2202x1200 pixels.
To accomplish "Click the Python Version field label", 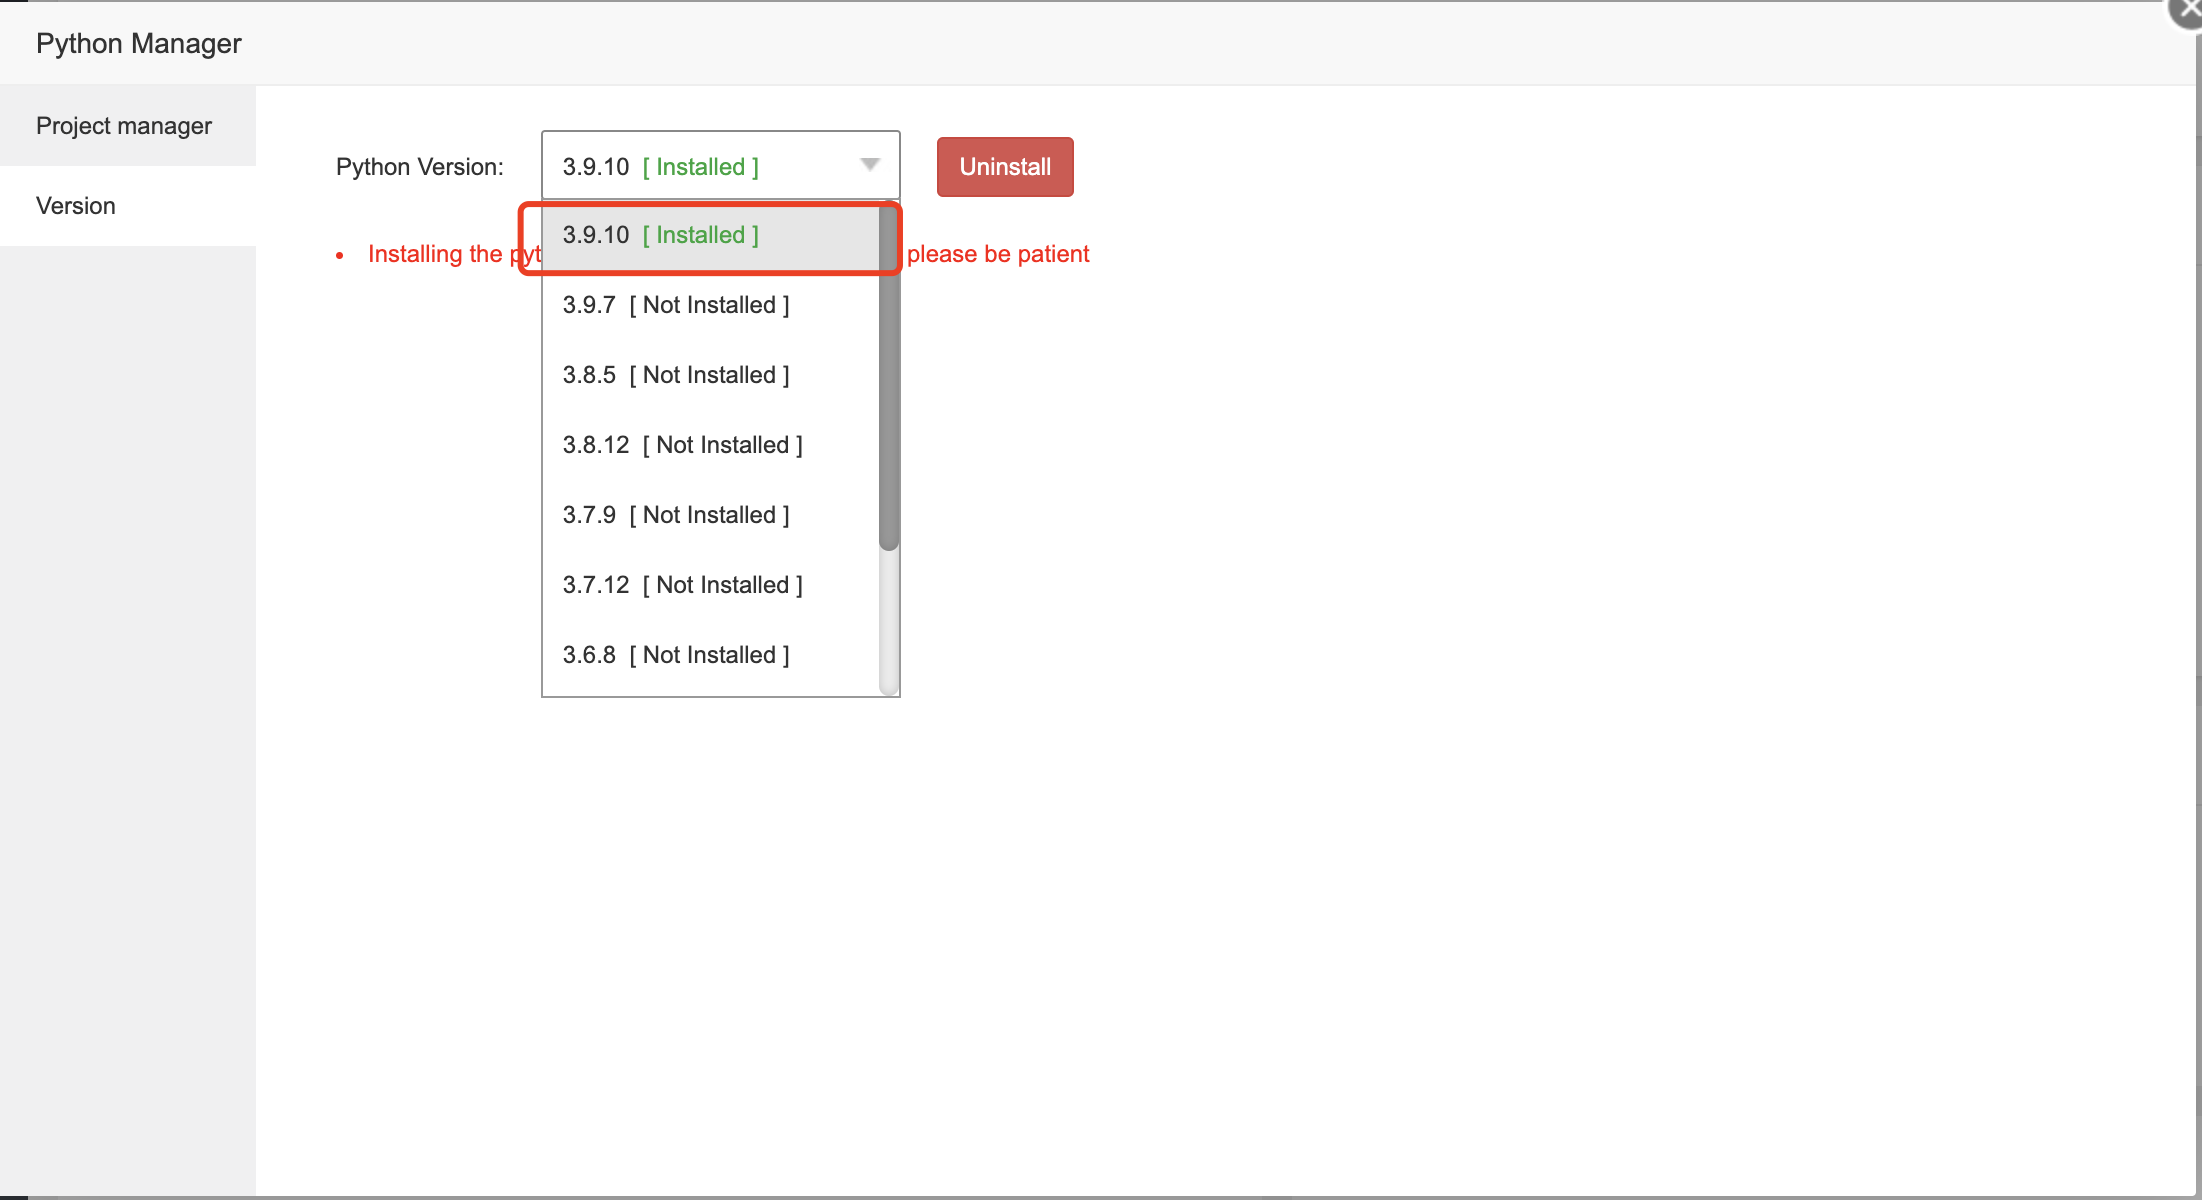I will [419, 166].
